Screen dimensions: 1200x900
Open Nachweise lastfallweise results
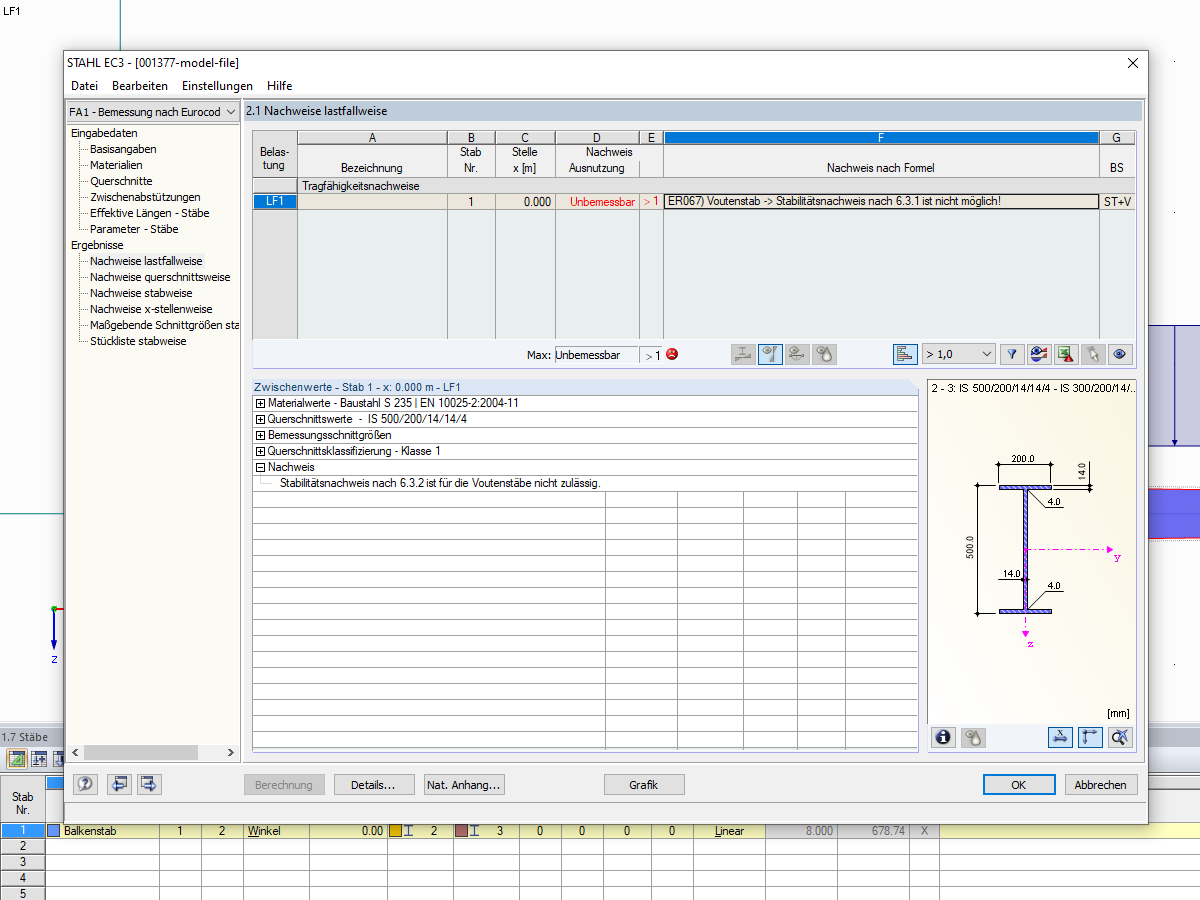pyautogui.click(x=146, y=261)
